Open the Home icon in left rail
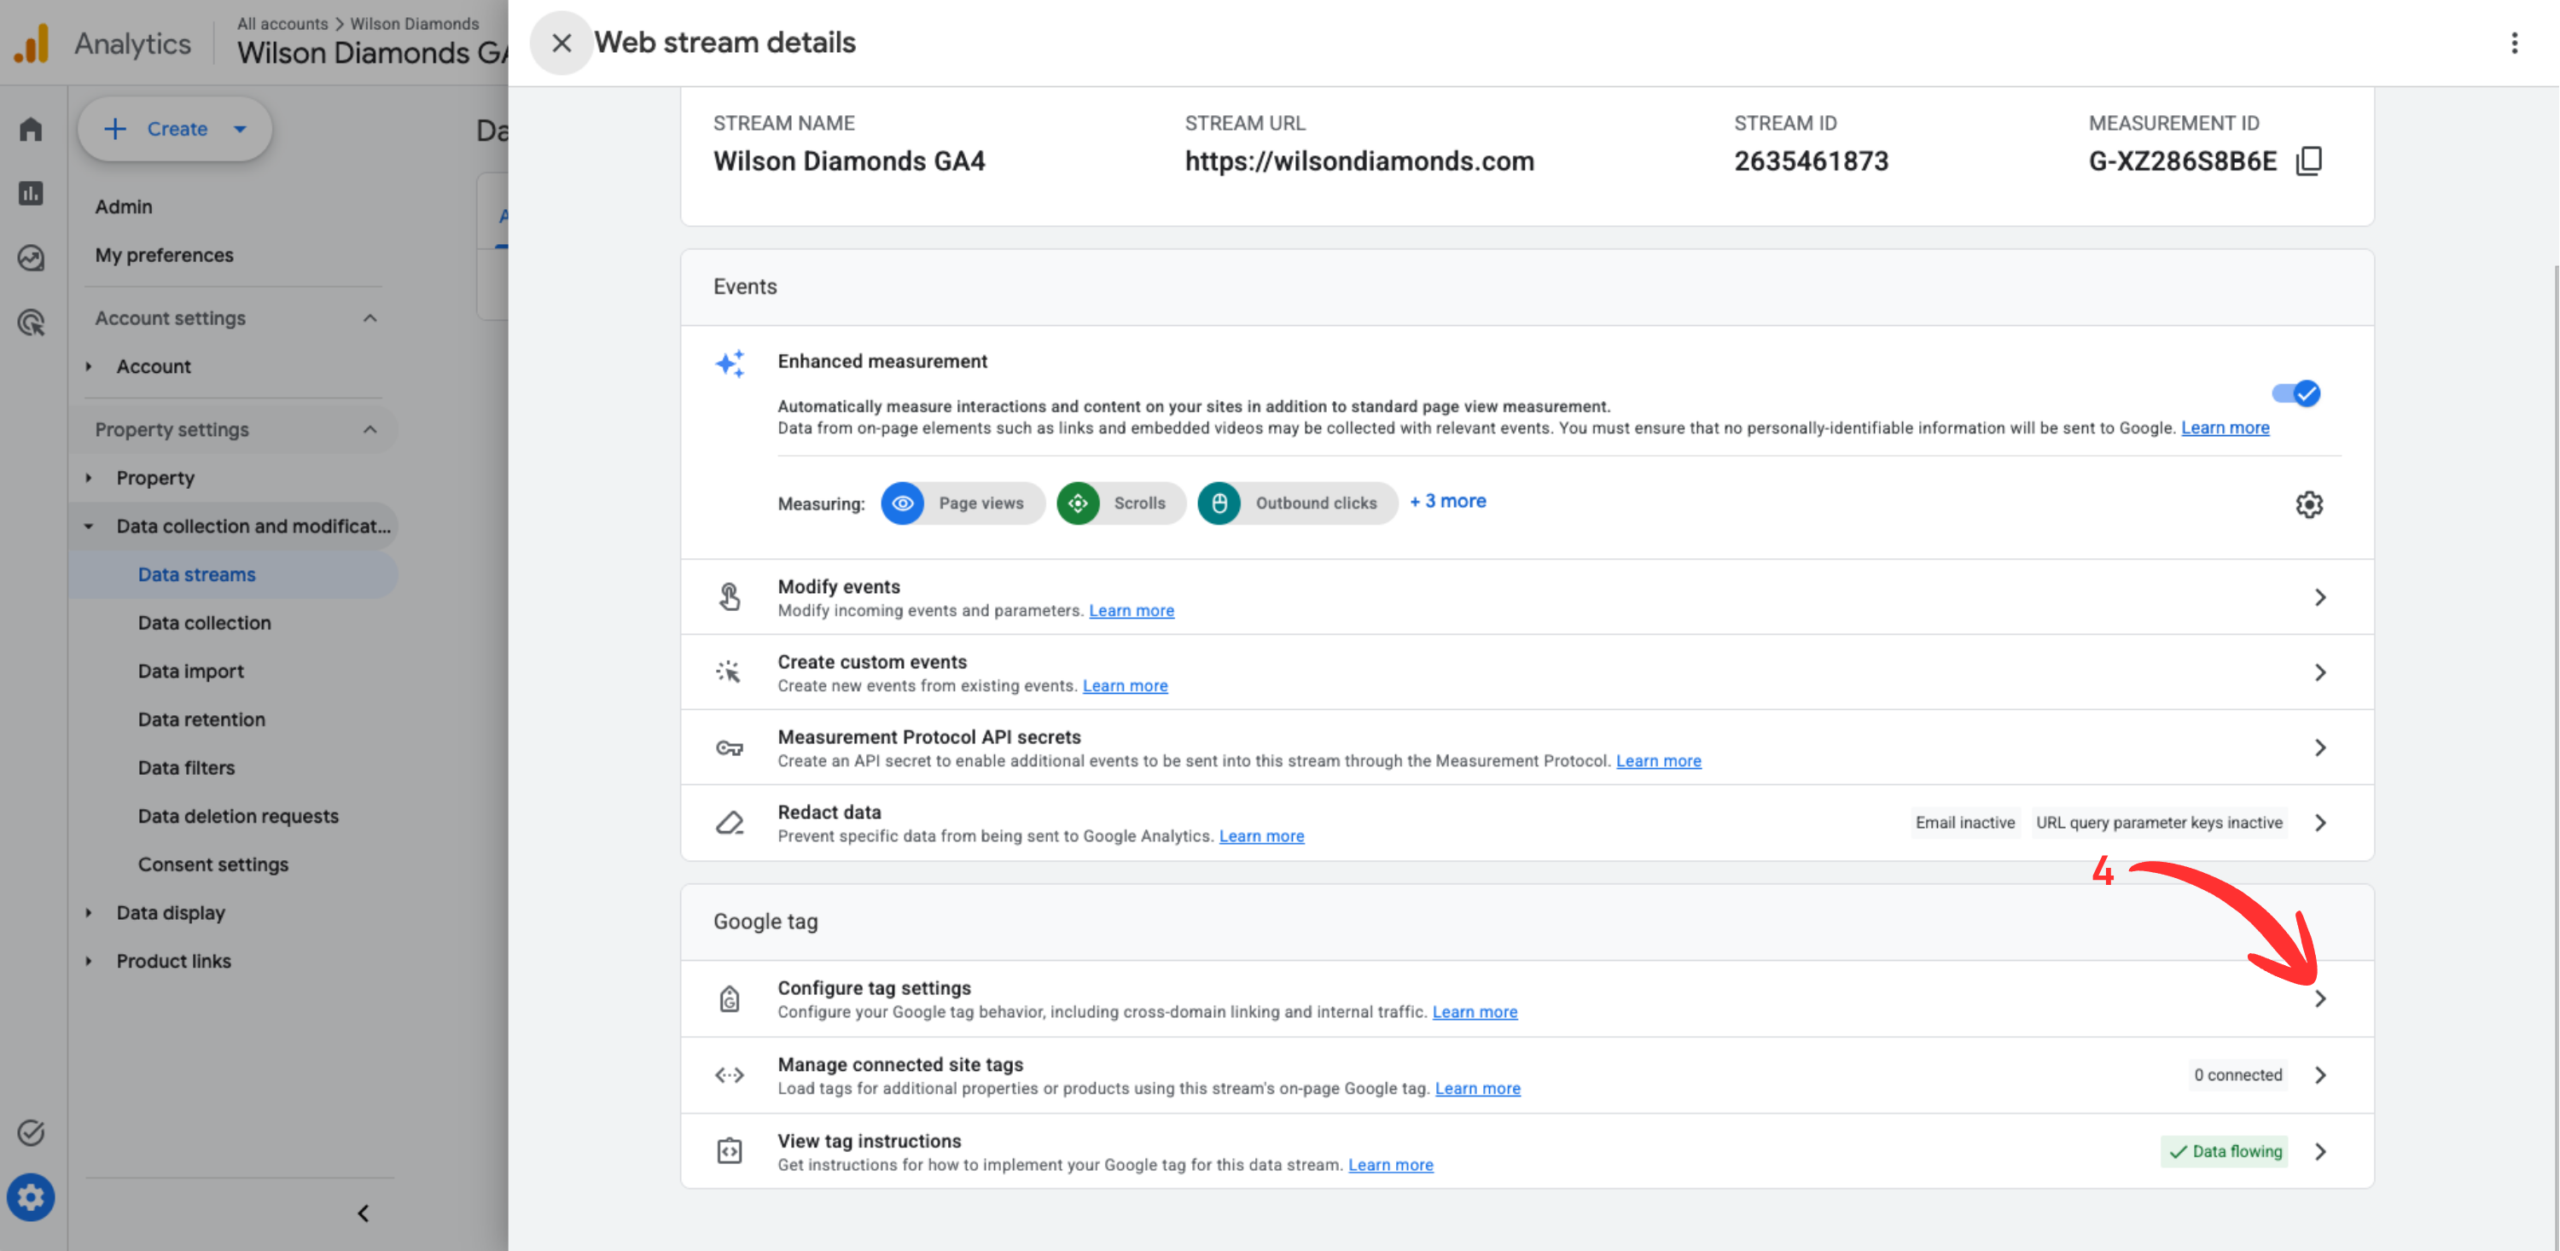The width and height of the screenshot is (2560, 1251). [31, 129]
